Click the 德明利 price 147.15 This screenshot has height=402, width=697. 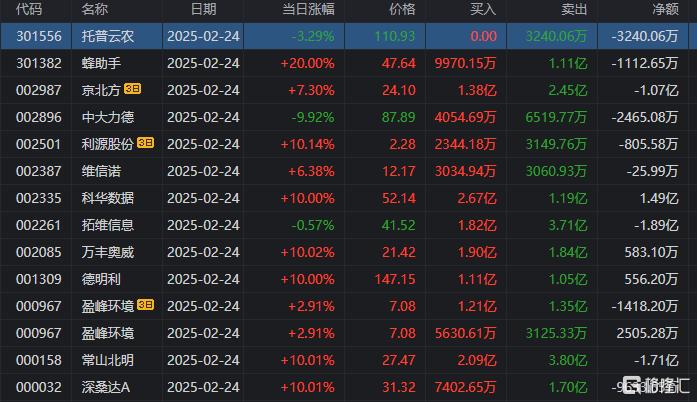(395, 279)
